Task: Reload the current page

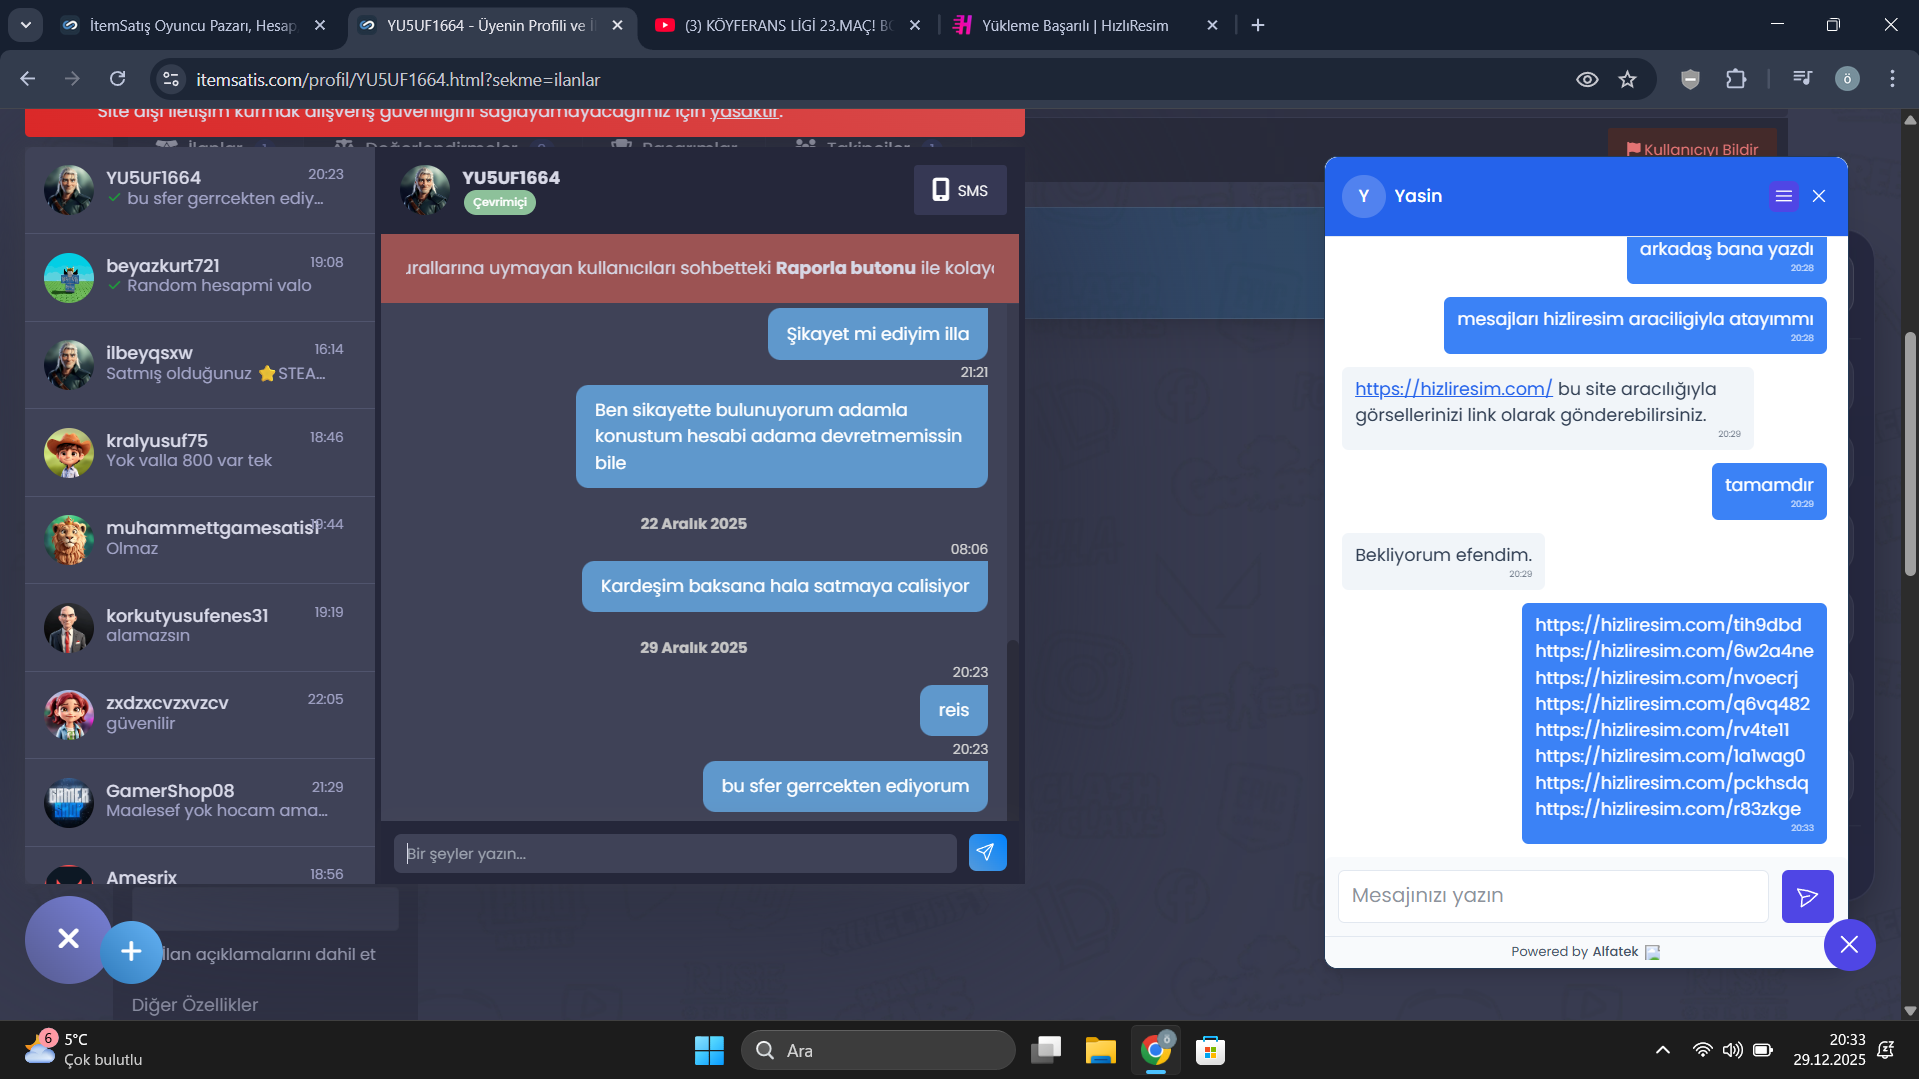Action: 117,79
